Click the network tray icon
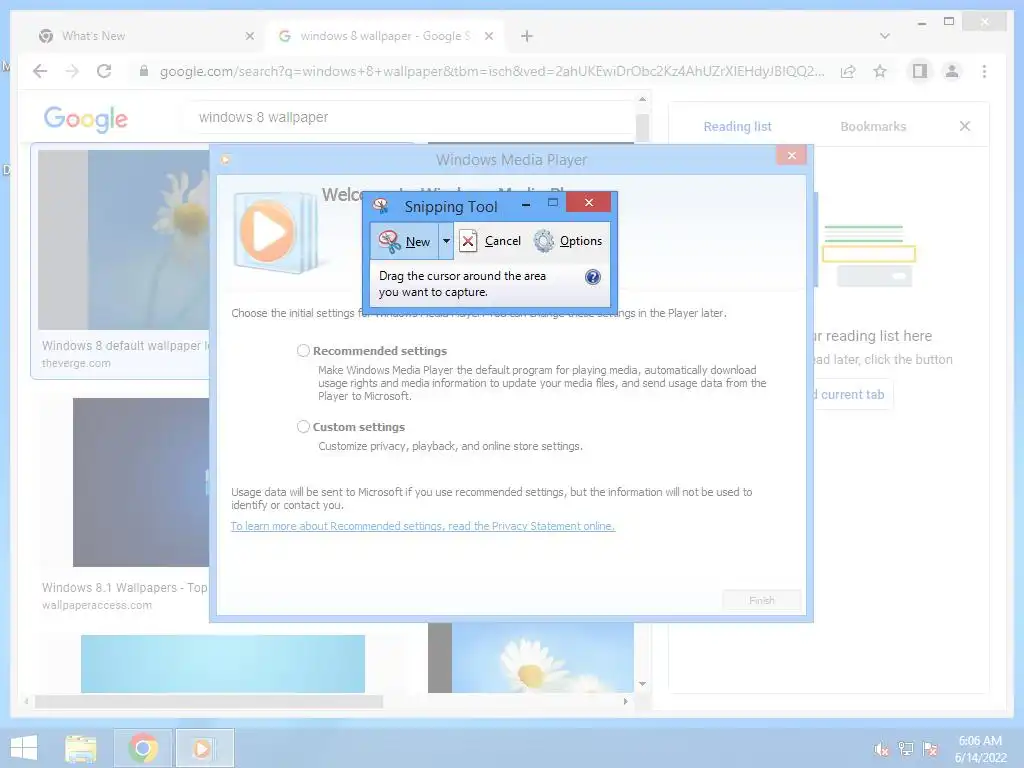Screen dimensions: 1024x768 tap(906, 749)
